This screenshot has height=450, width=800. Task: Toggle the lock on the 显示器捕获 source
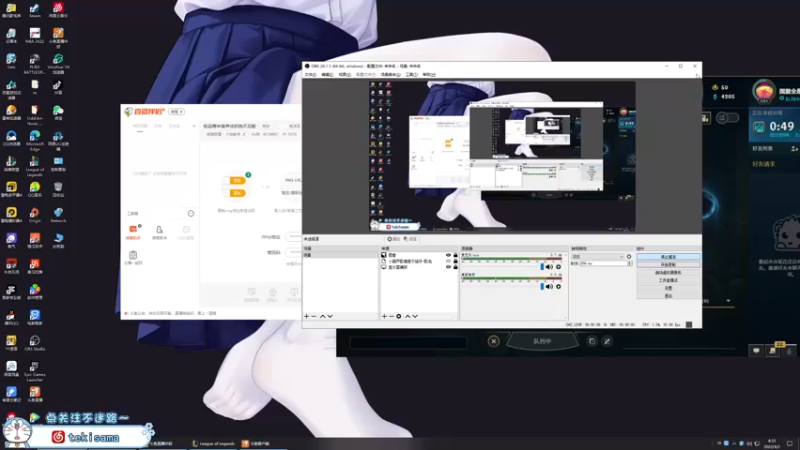(456, 267)
